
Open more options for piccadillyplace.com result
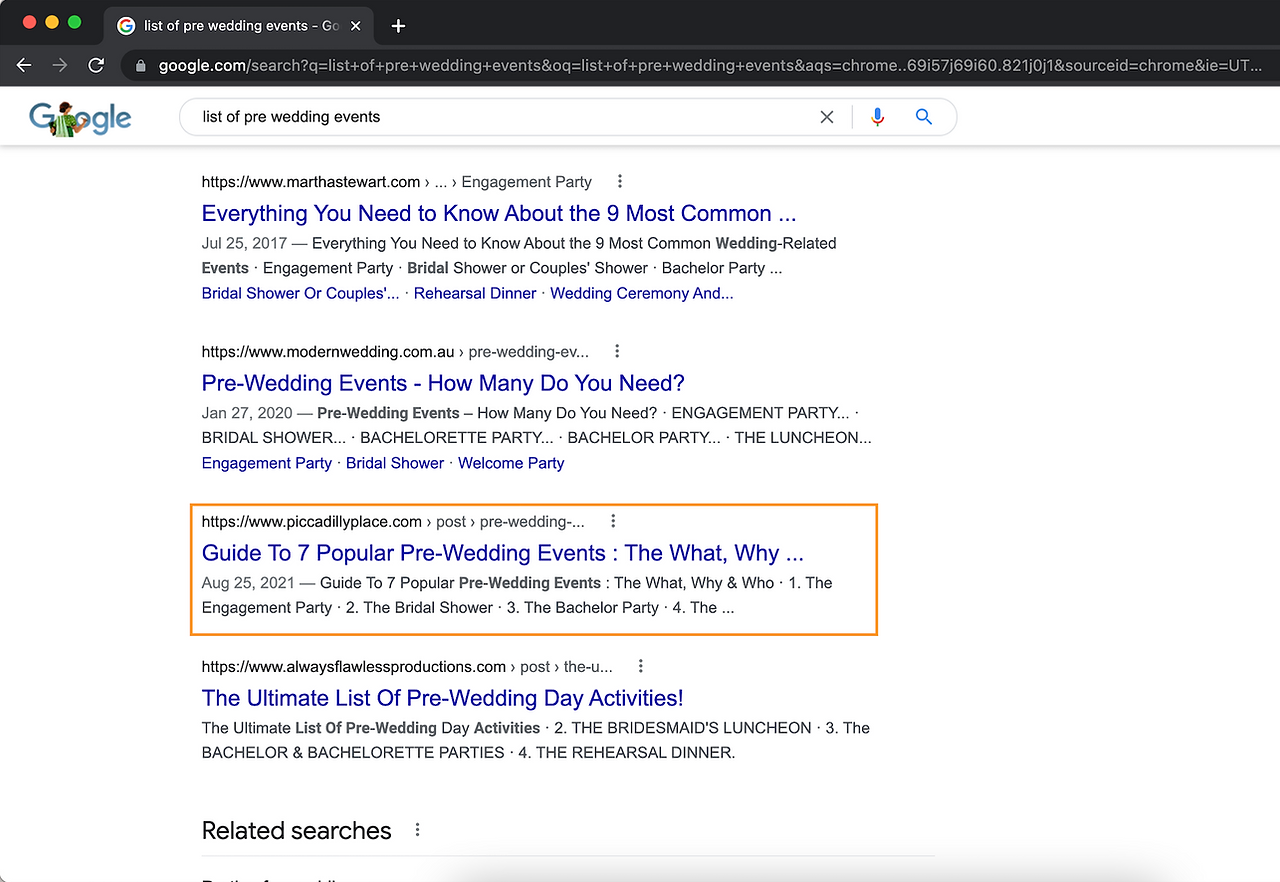click(613, 521)
